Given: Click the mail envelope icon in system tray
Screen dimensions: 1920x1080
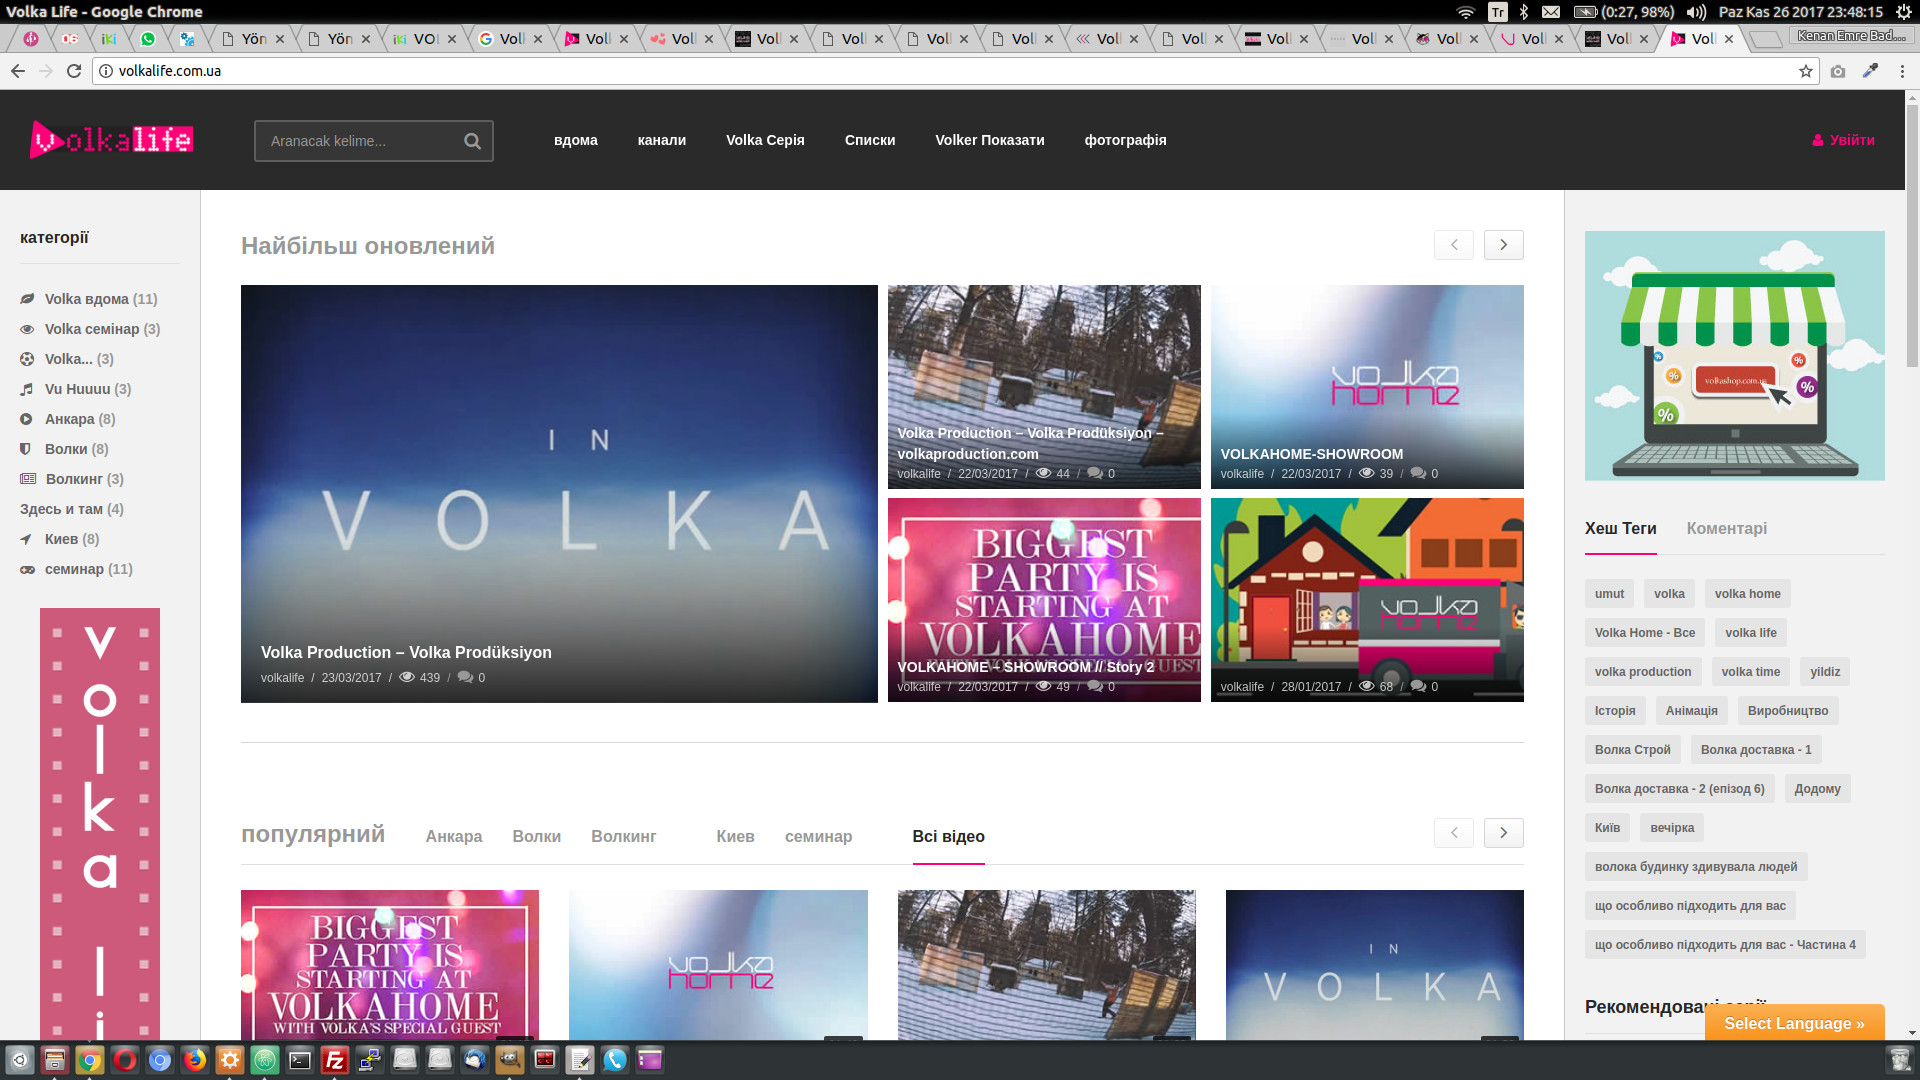Looking at the screenshot, I should (1551, 12).
